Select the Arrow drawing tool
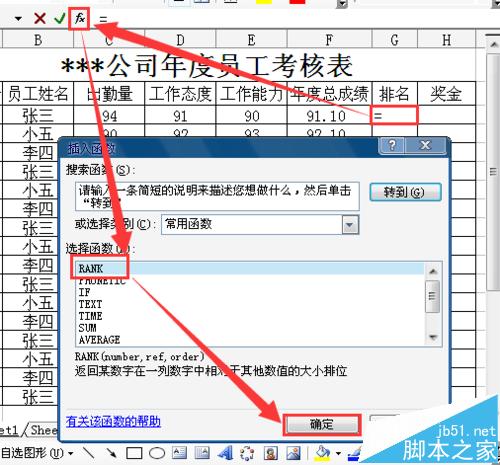 point(111,452)
